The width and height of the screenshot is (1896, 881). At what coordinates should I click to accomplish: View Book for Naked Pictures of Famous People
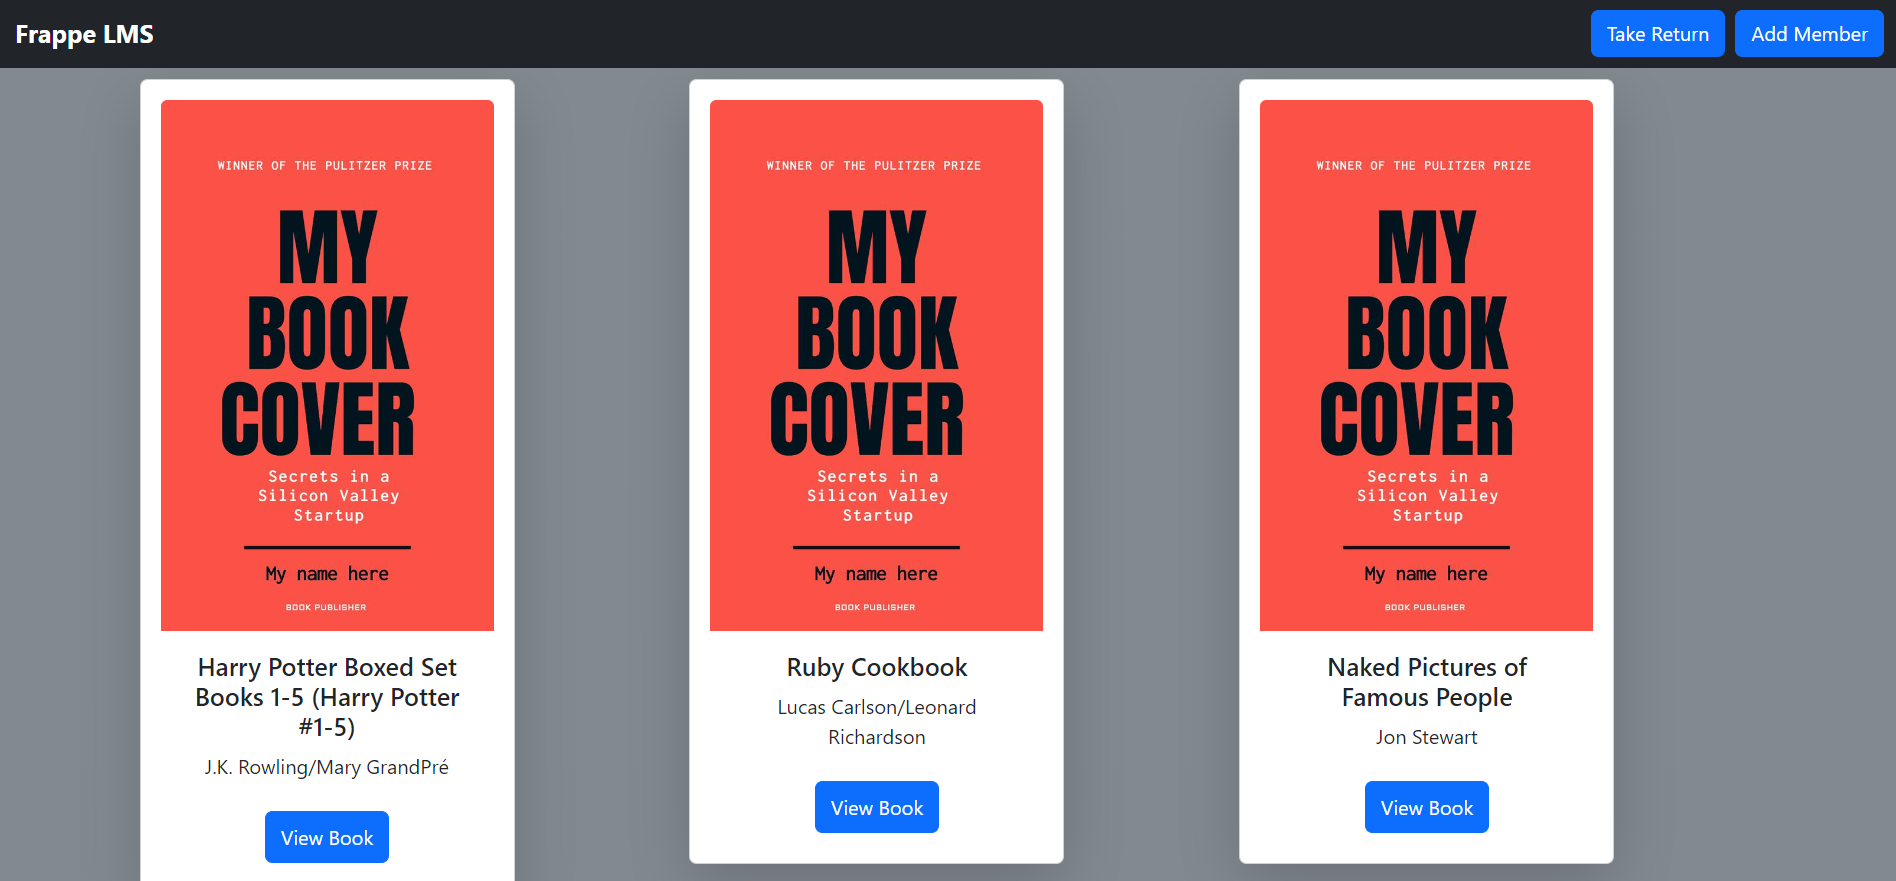[x=1427, y=807]
